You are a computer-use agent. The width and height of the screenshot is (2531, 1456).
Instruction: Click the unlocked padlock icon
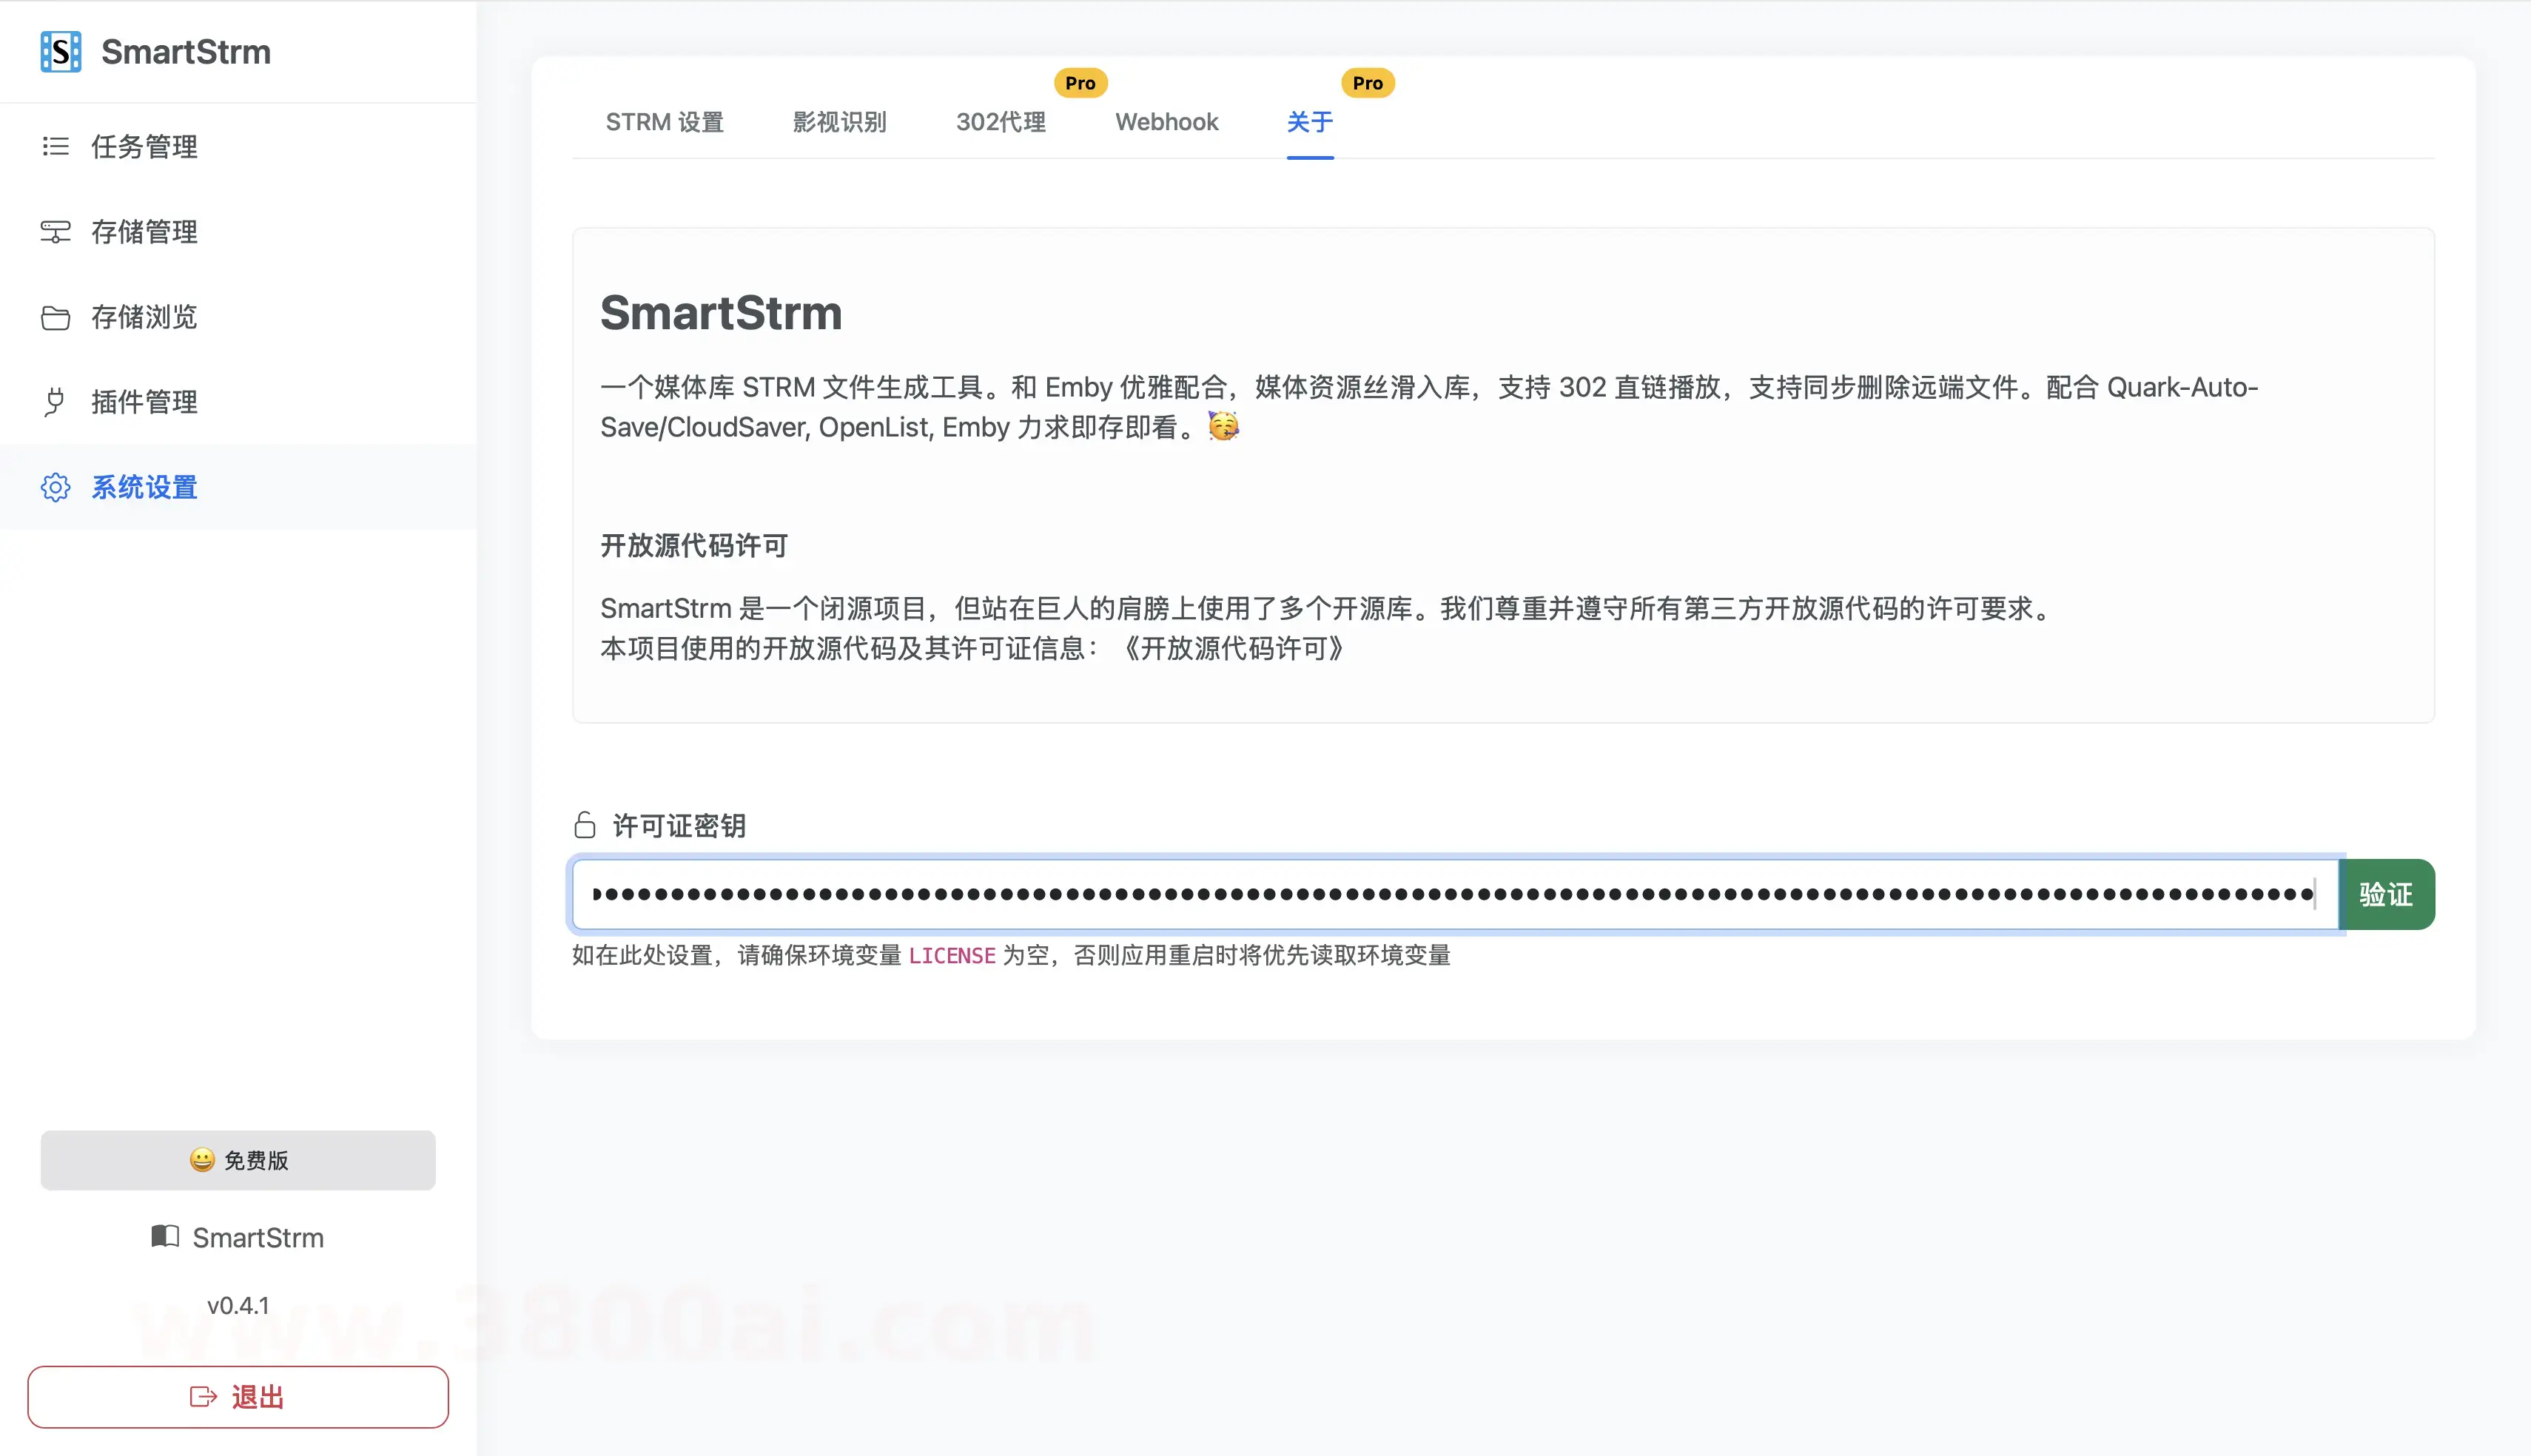tap(585, 825)
